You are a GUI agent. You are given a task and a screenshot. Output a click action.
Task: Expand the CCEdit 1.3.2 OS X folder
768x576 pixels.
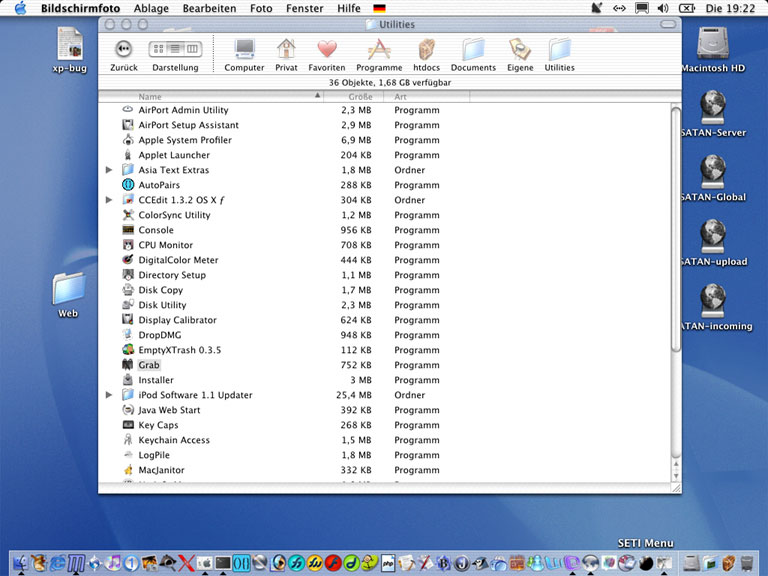pyautogui.click(x=109, y=200)
